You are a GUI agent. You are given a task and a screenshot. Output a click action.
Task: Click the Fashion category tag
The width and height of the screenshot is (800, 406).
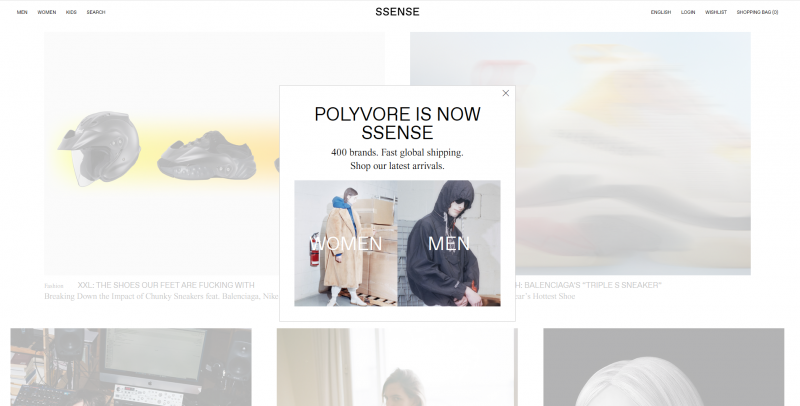(54, 286)
